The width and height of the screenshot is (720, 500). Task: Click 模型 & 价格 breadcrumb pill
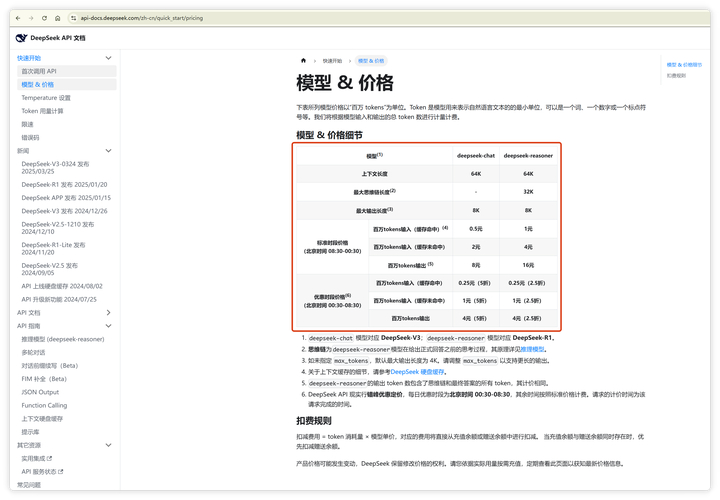tap(371, 61)
